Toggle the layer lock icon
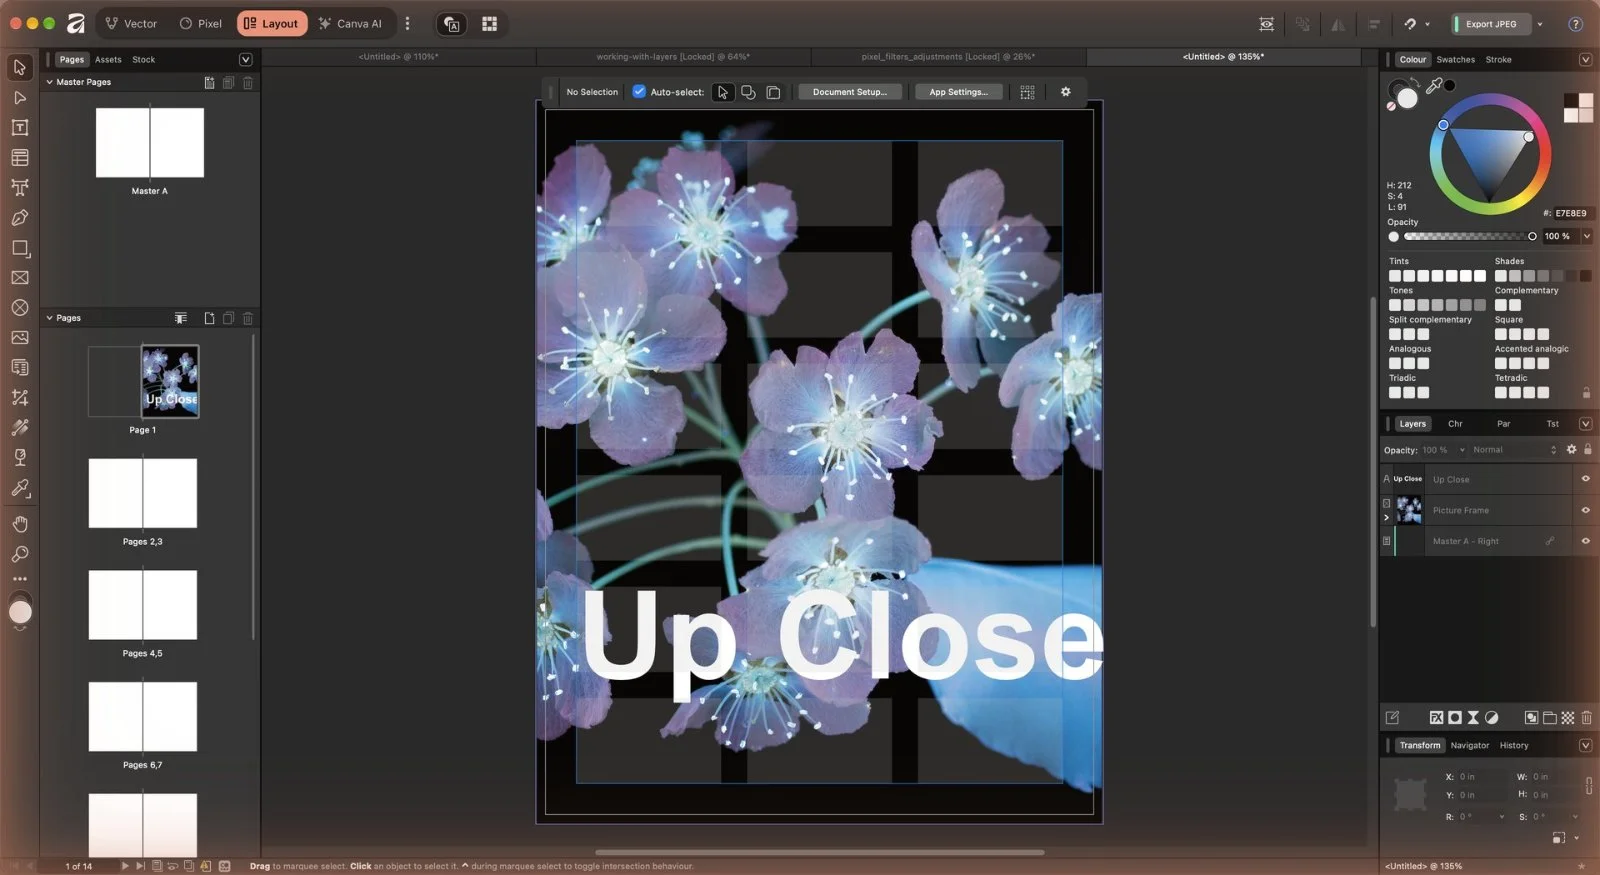The image size is (1600, 875). tap(1587, 450)
